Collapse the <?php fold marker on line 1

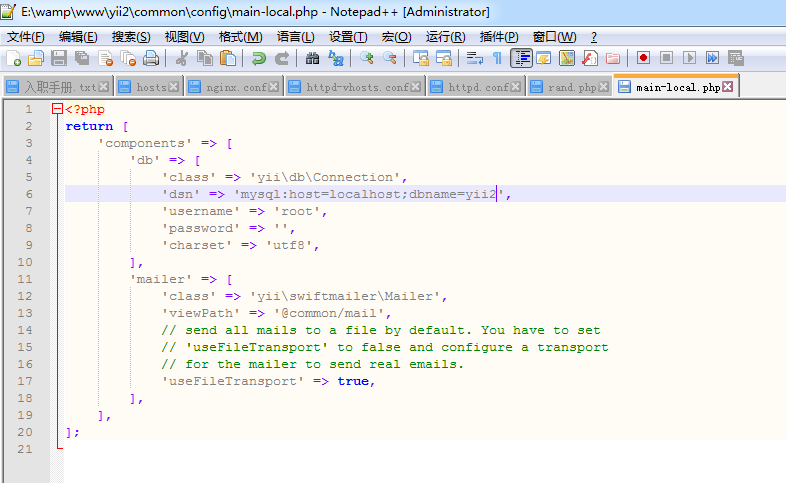pos(57,109)
